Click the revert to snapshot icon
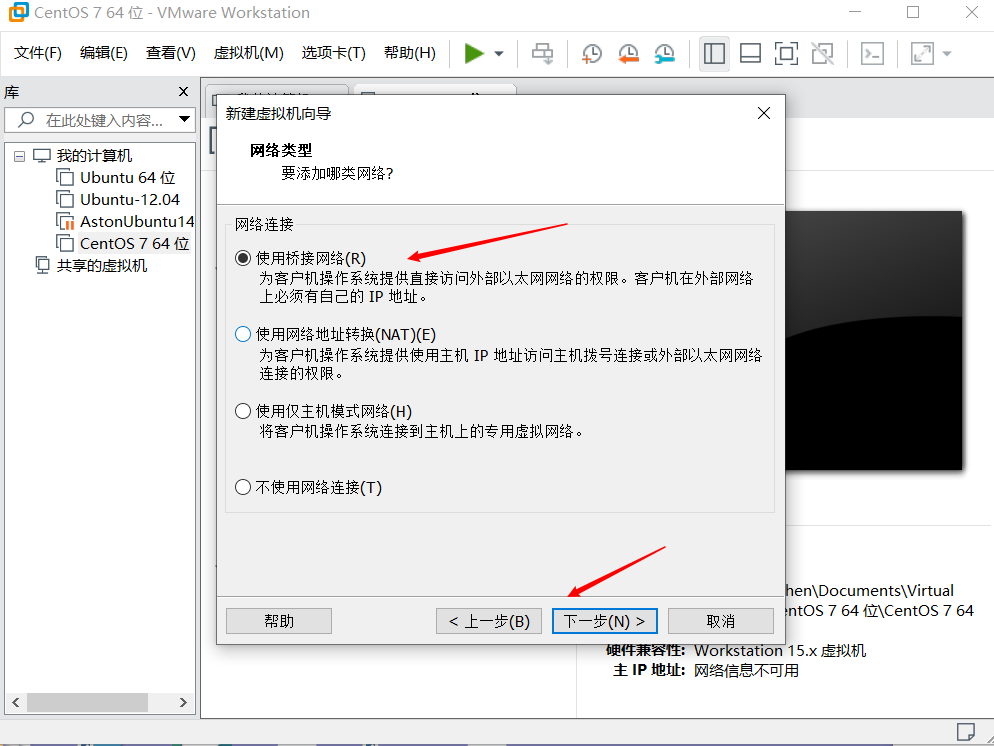994x746 pixels. point(628,54)
